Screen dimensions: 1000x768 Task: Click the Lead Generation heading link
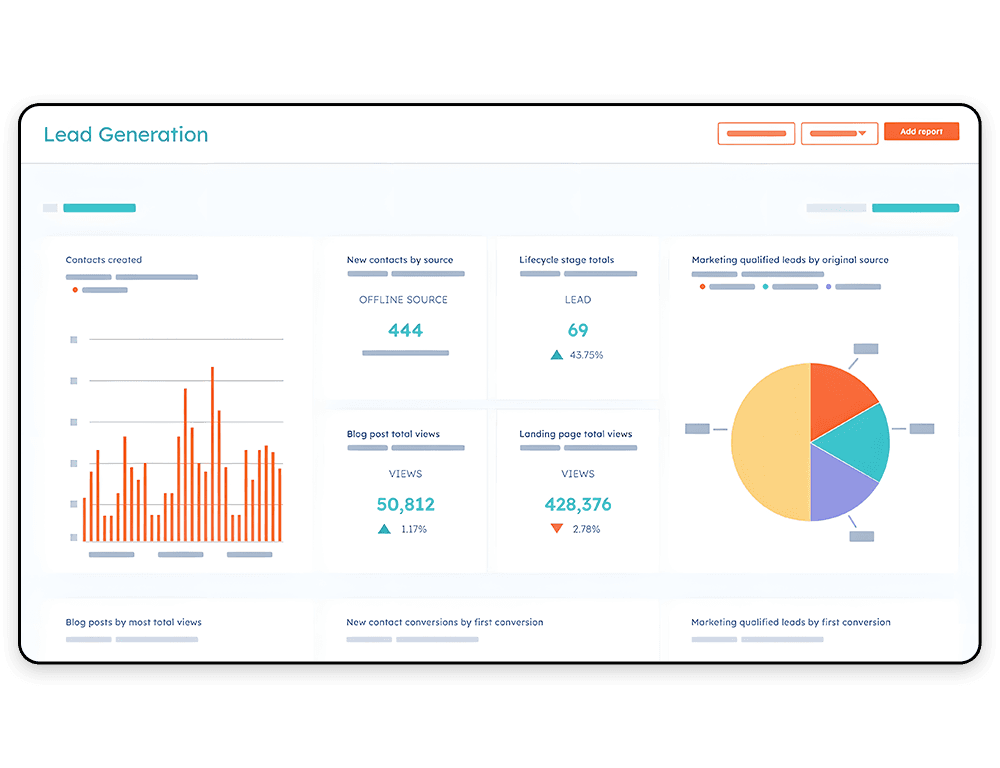[125, 134]
